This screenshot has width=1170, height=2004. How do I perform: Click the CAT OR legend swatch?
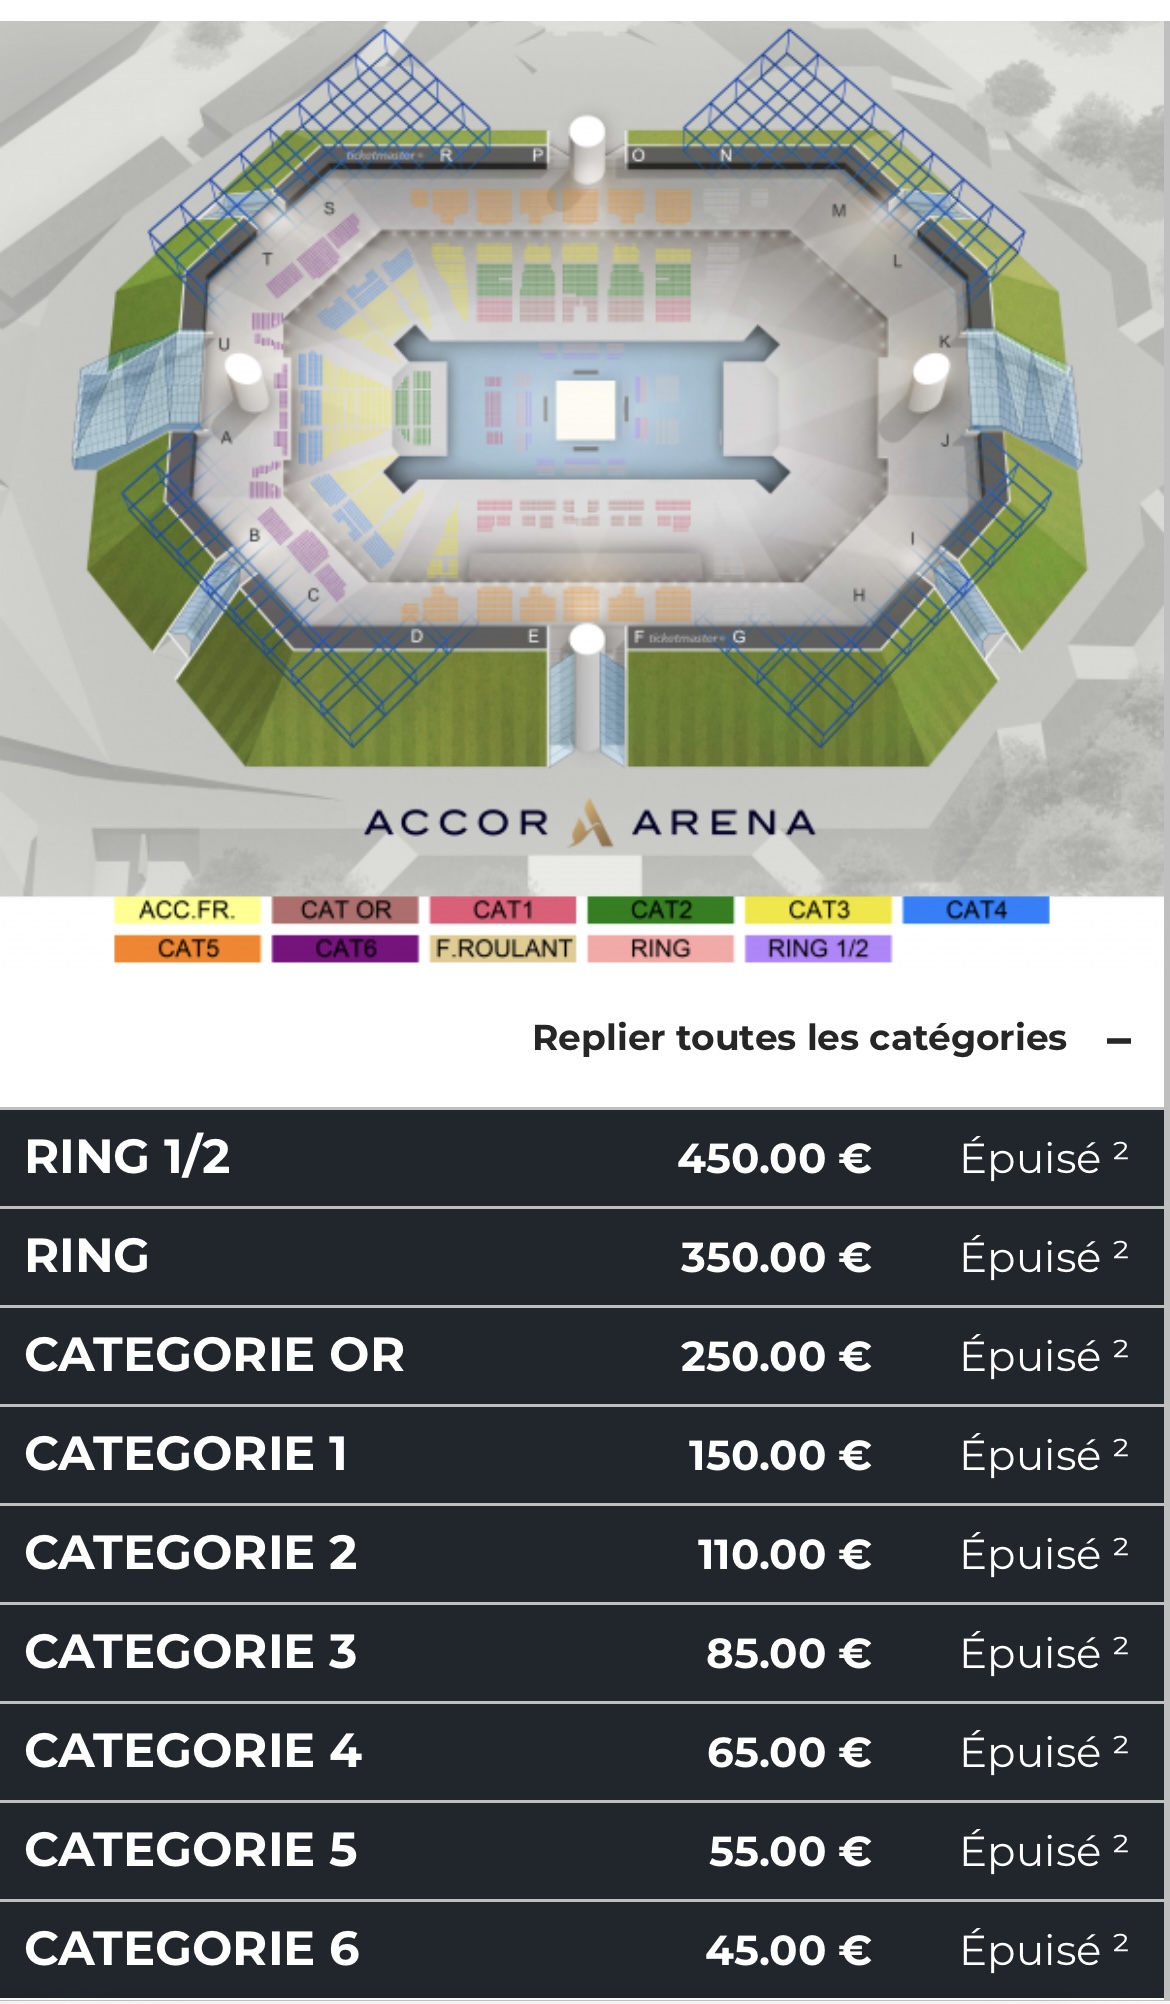tap(345, 910)
